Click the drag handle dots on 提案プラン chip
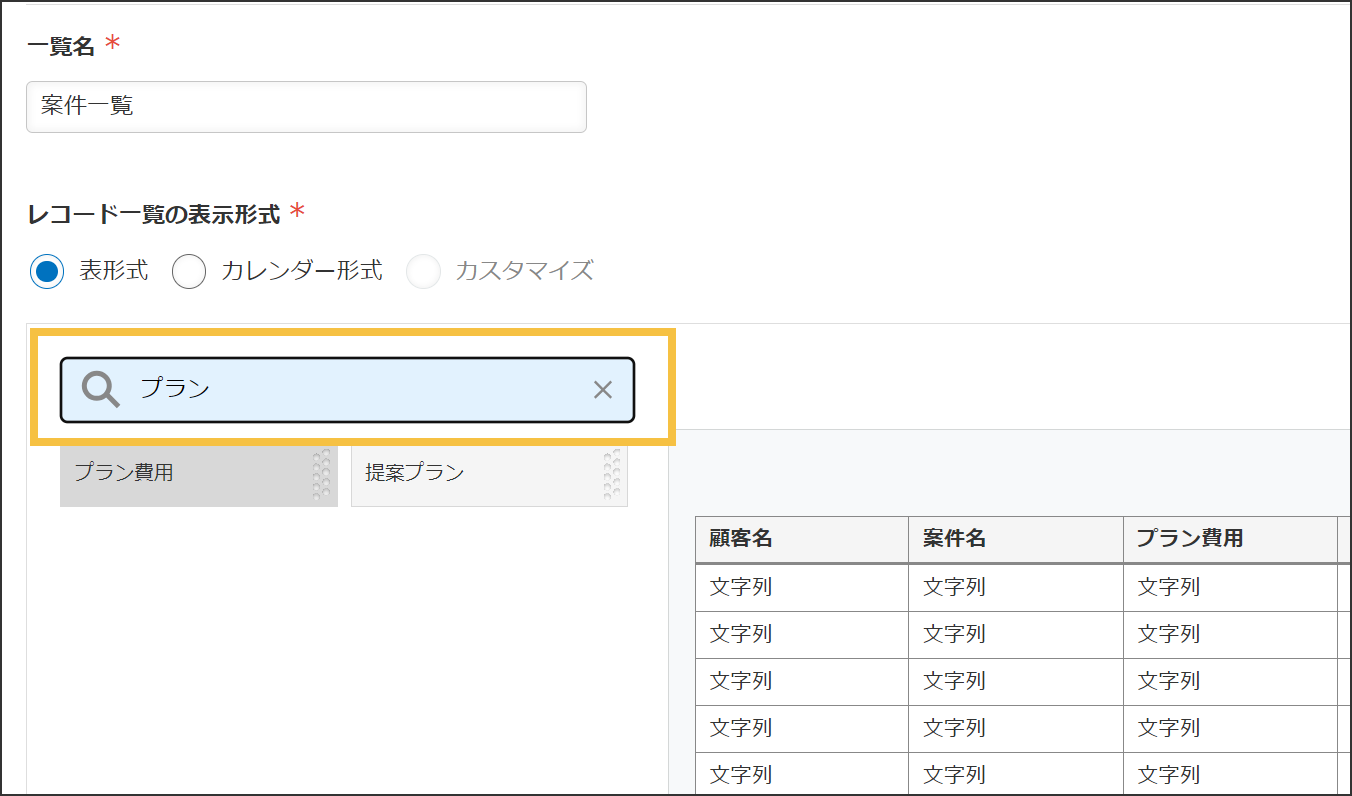This screenshot has width=1352, height=796. coord(612,475)
